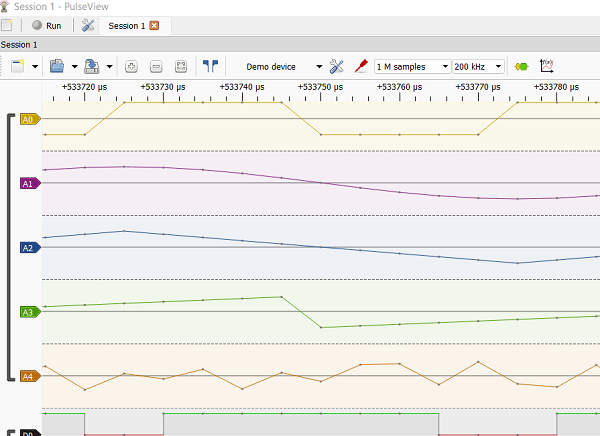Click the new view icon
This screenshot has width=600, height=436.
tap(17, 67)
